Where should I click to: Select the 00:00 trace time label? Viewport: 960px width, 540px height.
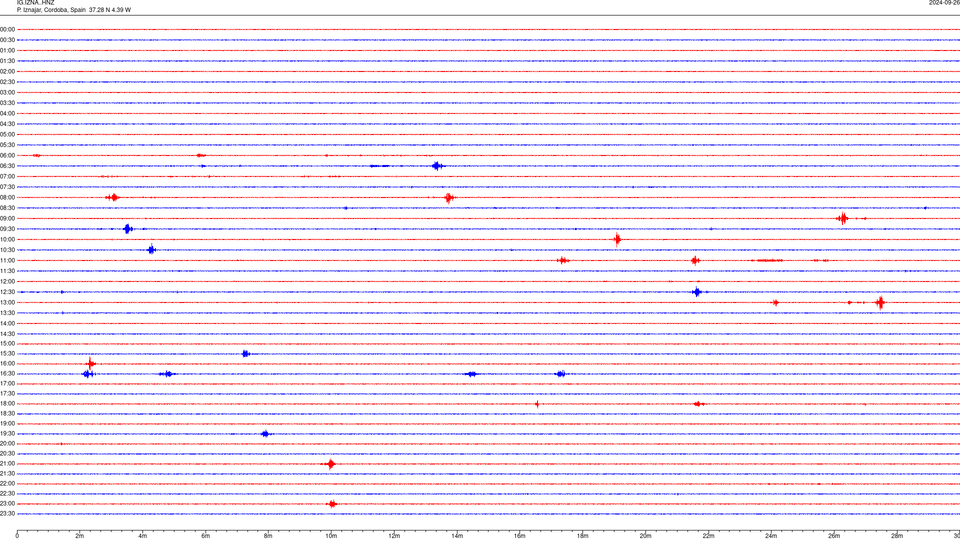[x=7, y=29]
